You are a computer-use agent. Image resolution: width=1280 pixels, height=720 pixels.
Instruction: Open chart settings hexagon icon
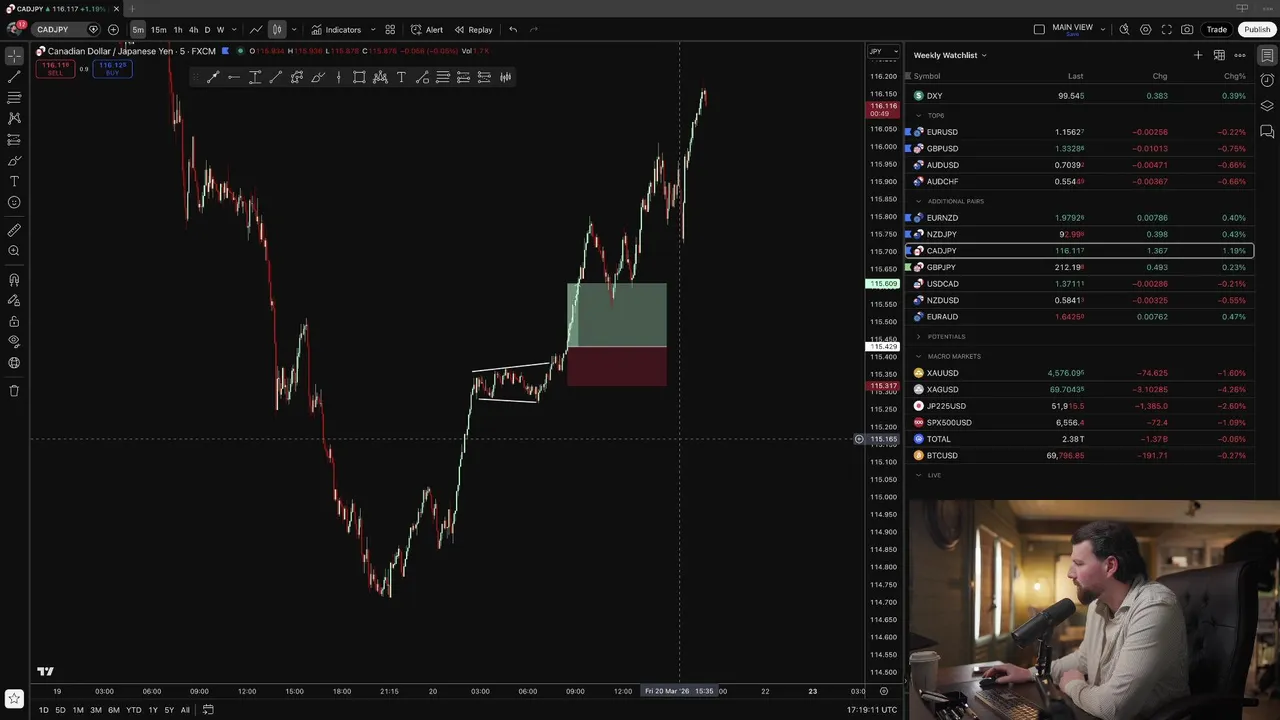[x=1145, y=30]
